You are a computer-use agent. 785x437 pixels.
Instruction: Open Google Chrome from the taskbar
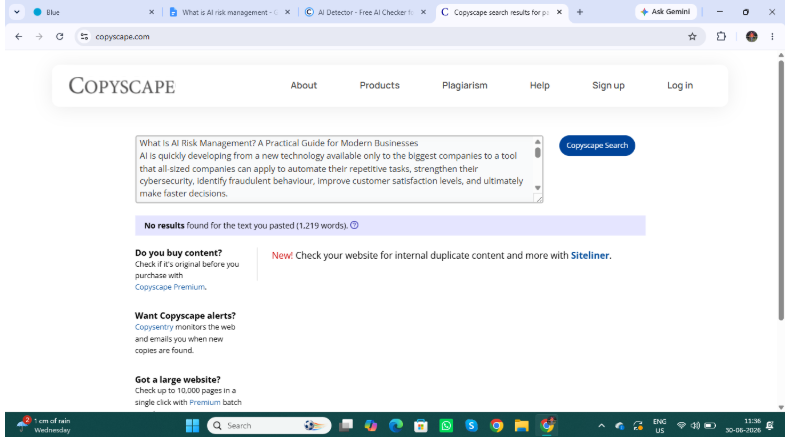497,425
